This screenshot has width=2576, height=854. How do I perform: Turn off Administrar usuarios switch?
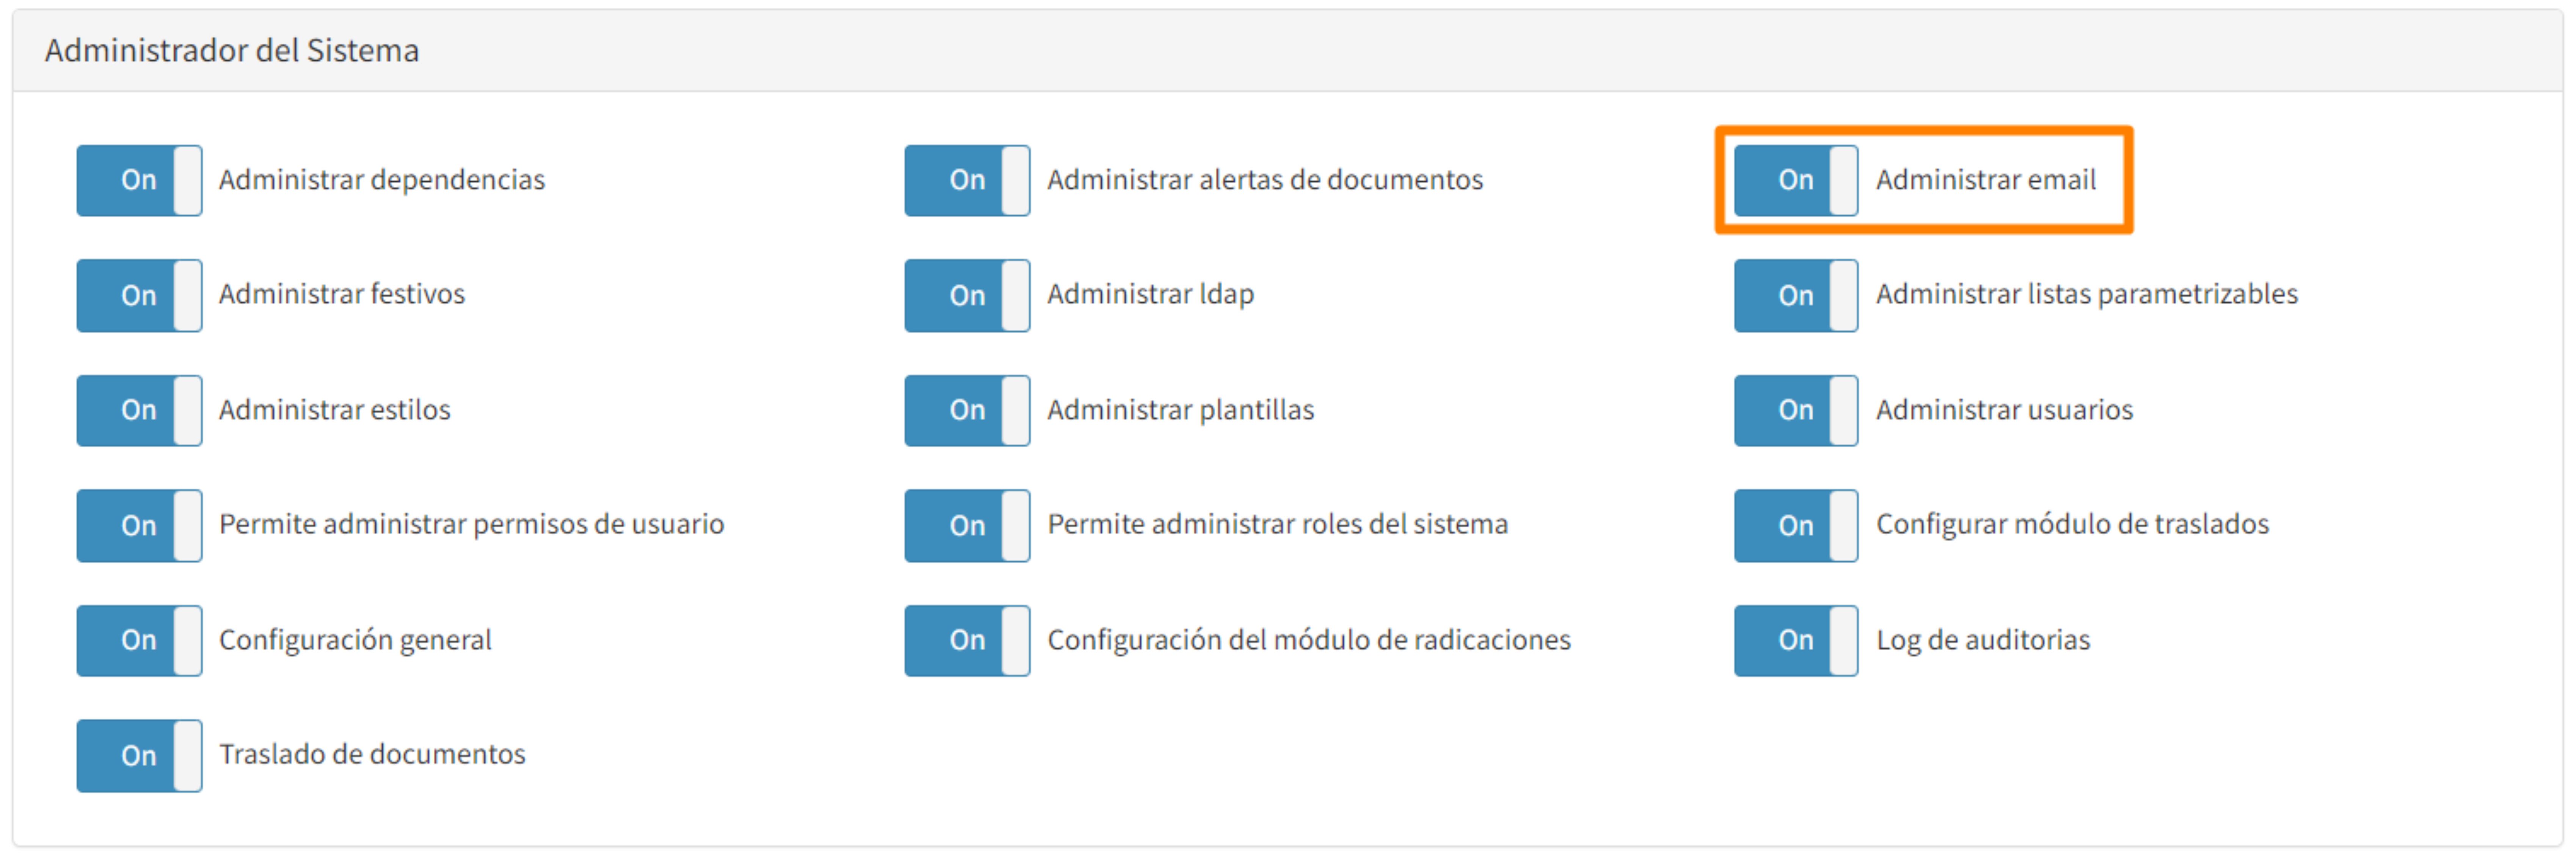[1796, 410]
